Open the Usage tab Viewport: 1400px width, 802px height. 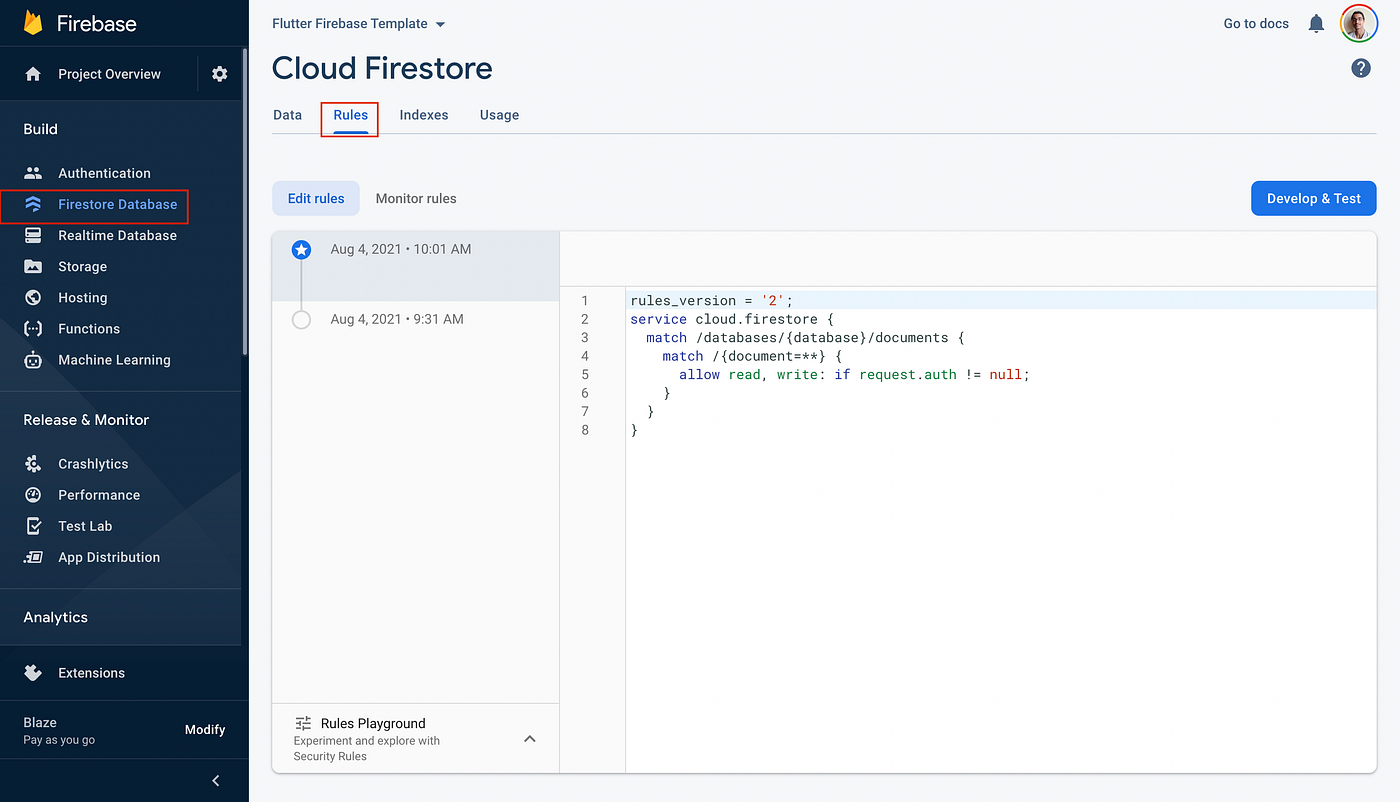pyautogui.click(x=499, y=115)
